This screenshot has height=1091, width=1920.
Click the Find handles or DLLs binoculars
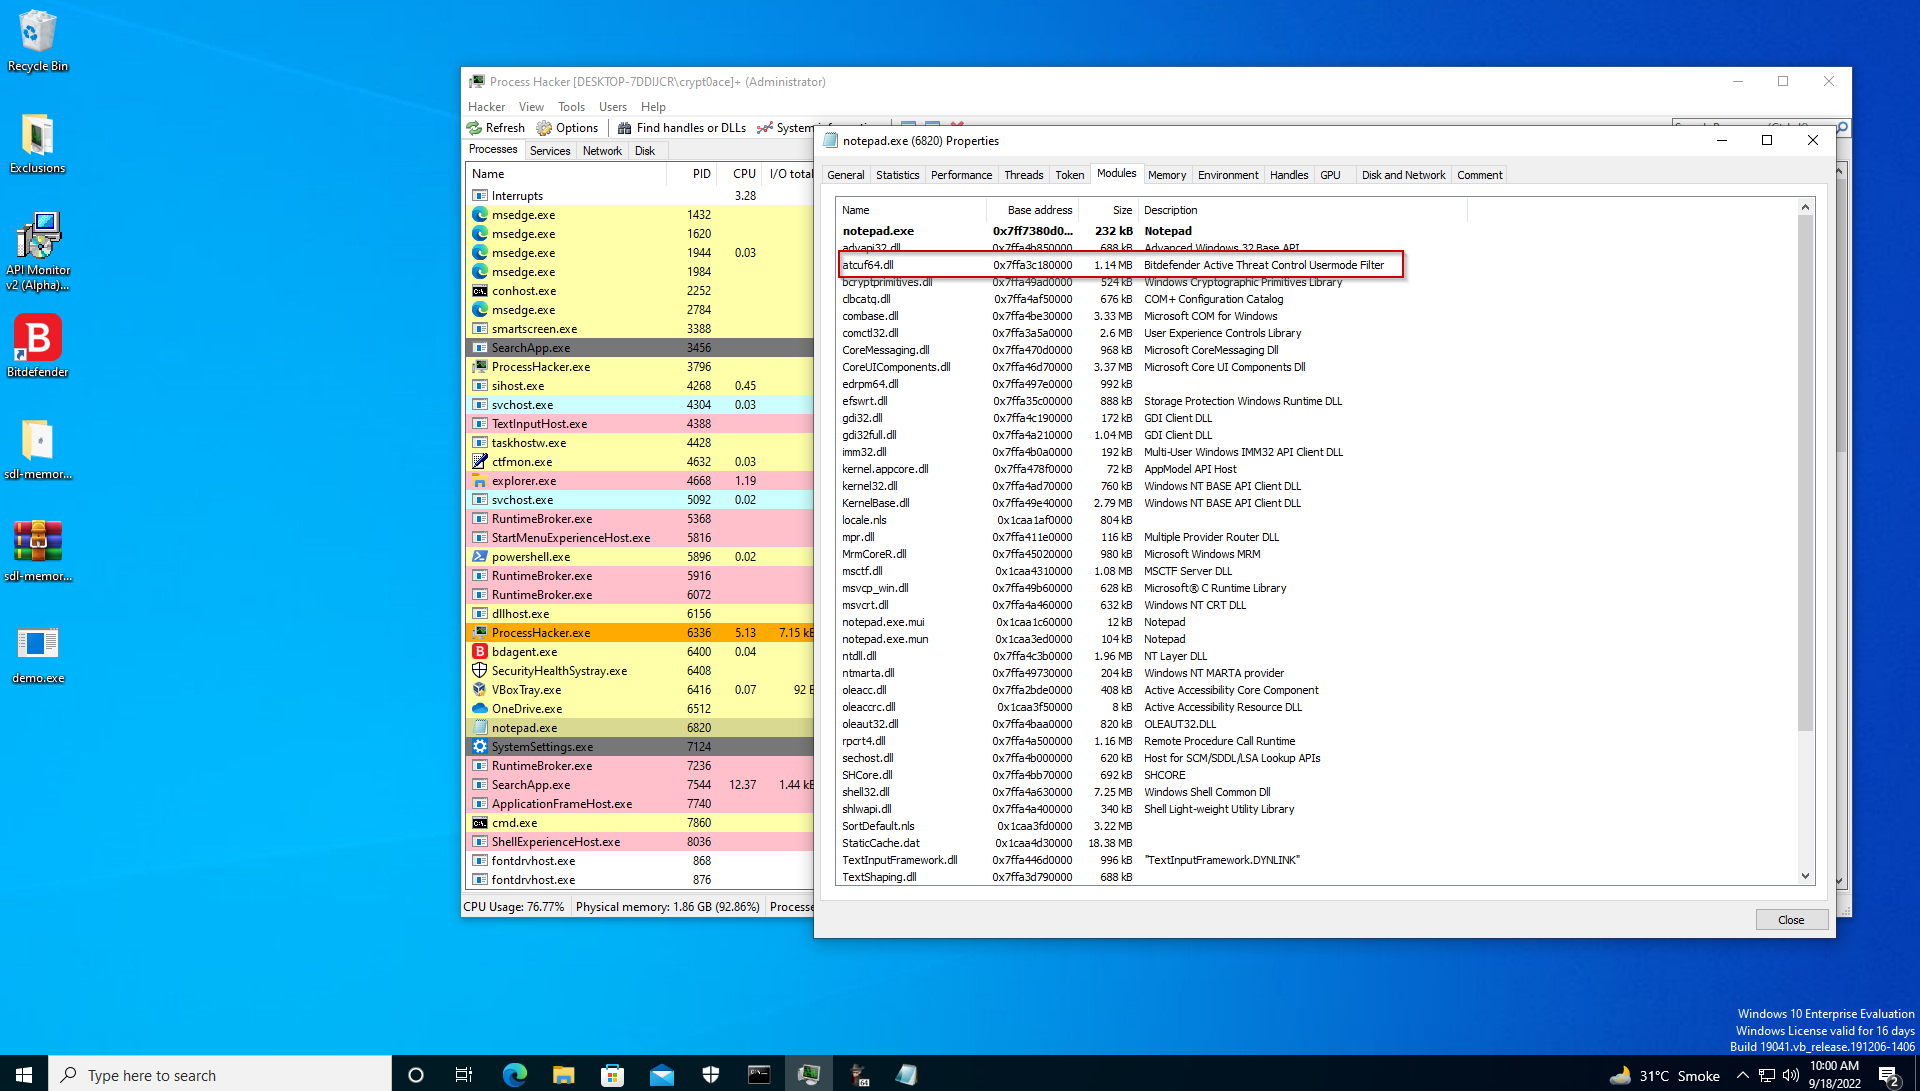[x=625, y=128]
